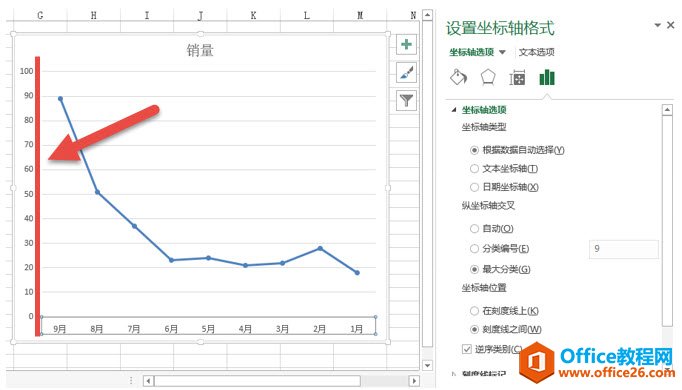The image size is (682, 390).
Task: Click the 50 value axis label
Action: click(x=29, y=194)
